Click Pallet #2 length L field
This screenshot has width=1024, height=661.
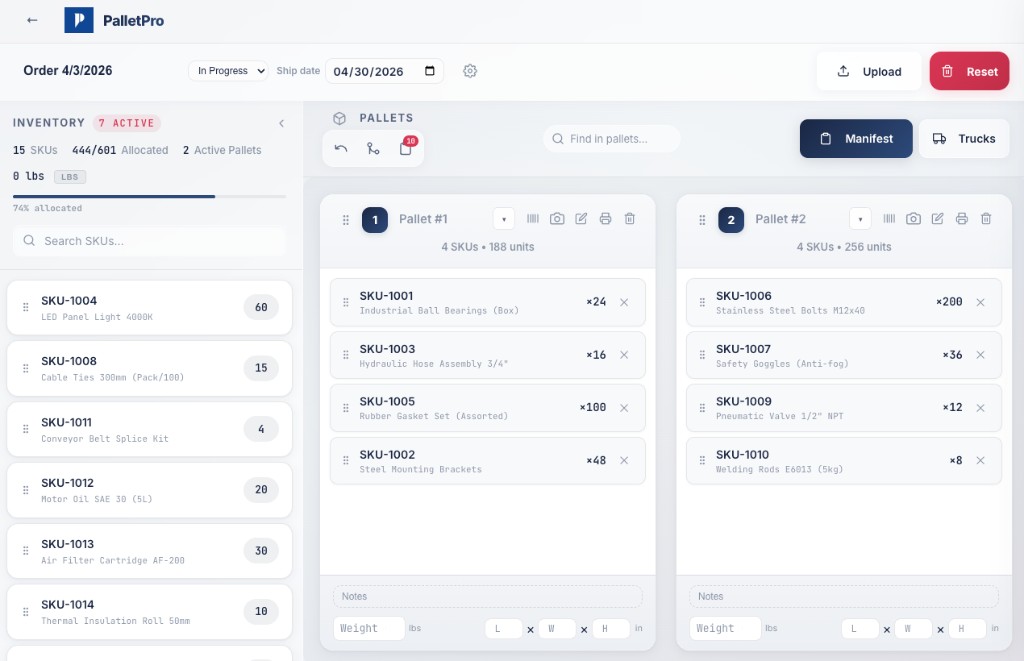(860, 629)
